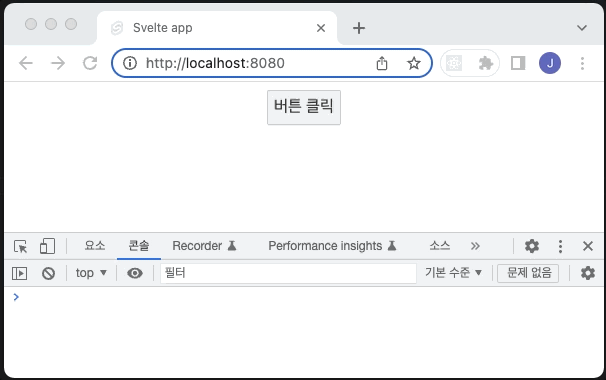Click the console prompt line
606x380 pixels.
pos(304,297)
